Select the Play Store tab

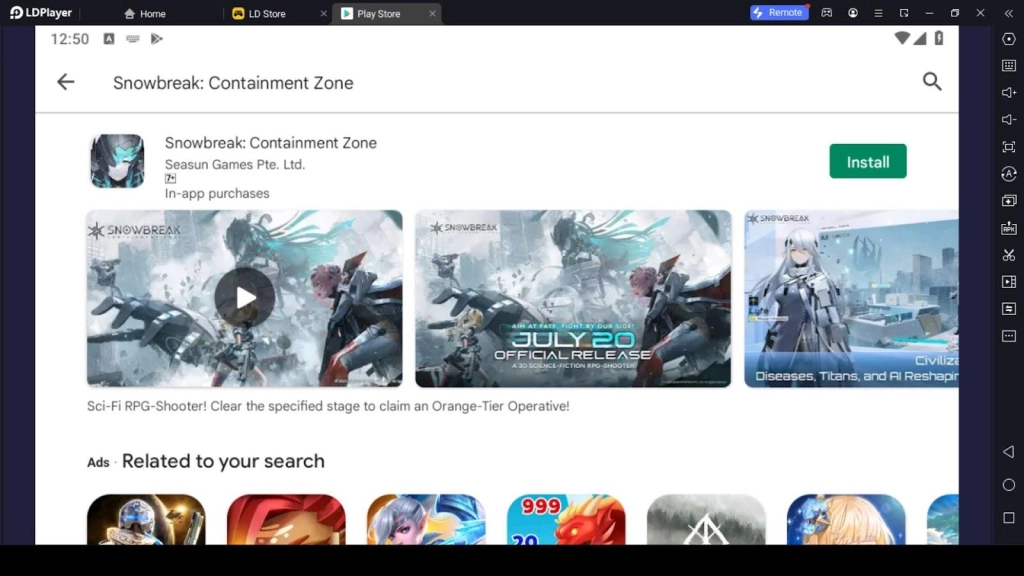tap(371, 13)
